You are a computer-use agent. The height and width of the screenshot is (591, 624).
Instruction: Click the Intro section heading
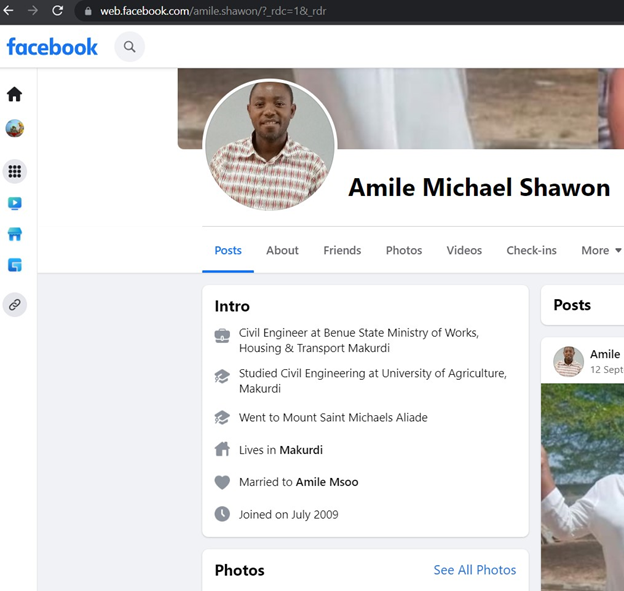pos(232,306)
